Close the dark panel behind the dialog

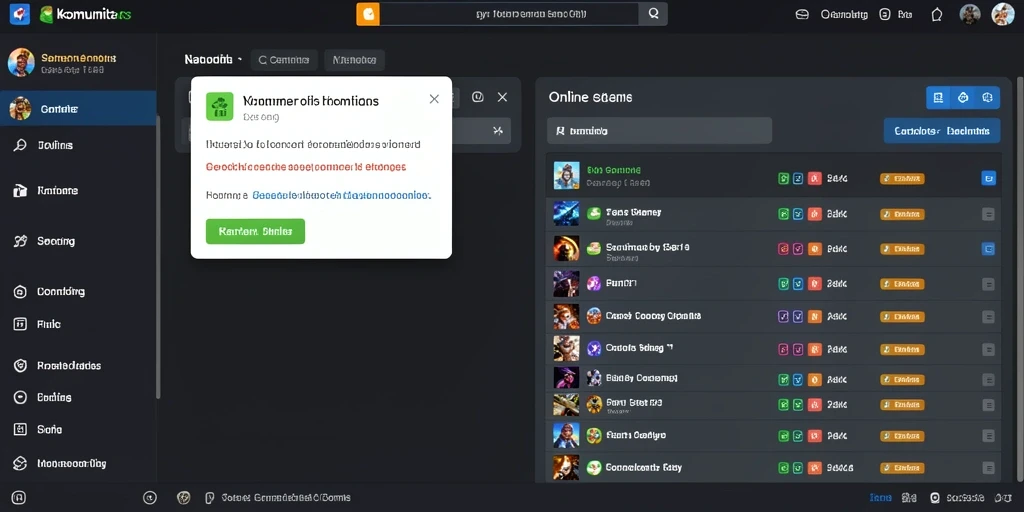[502, 97]
